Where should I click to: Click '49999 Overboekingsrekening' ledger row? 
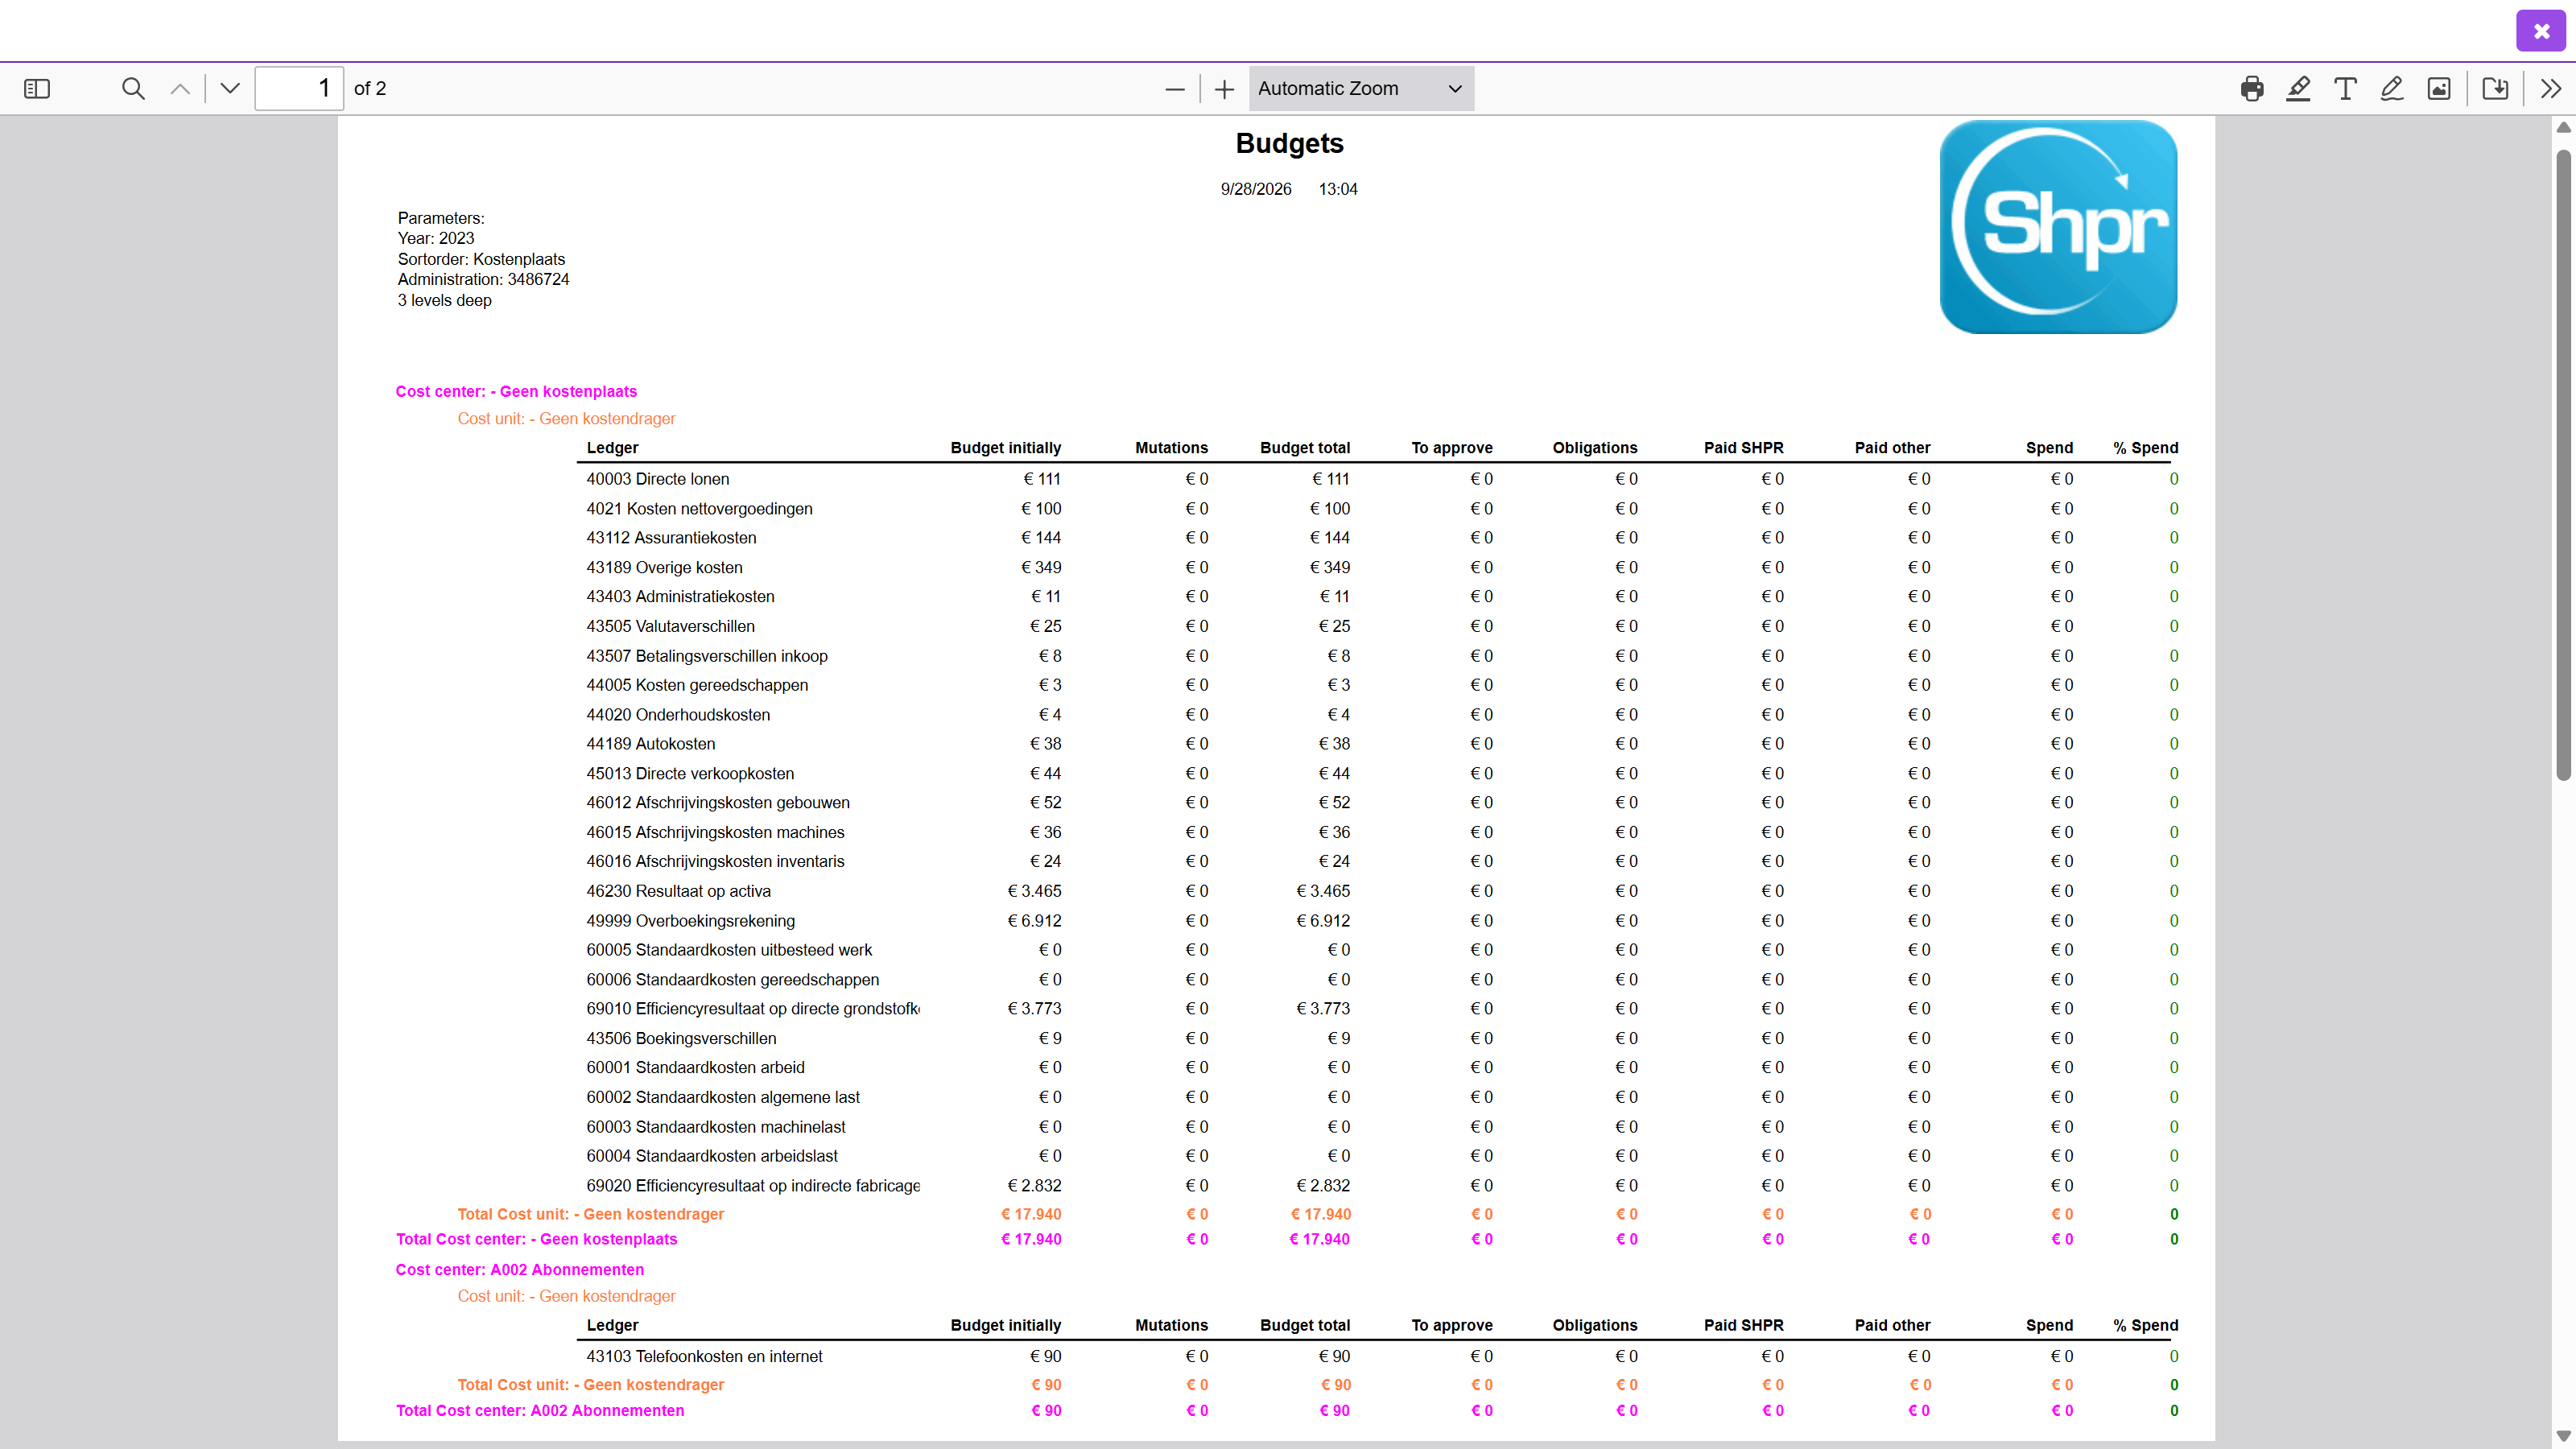(x=1381, y=921)
